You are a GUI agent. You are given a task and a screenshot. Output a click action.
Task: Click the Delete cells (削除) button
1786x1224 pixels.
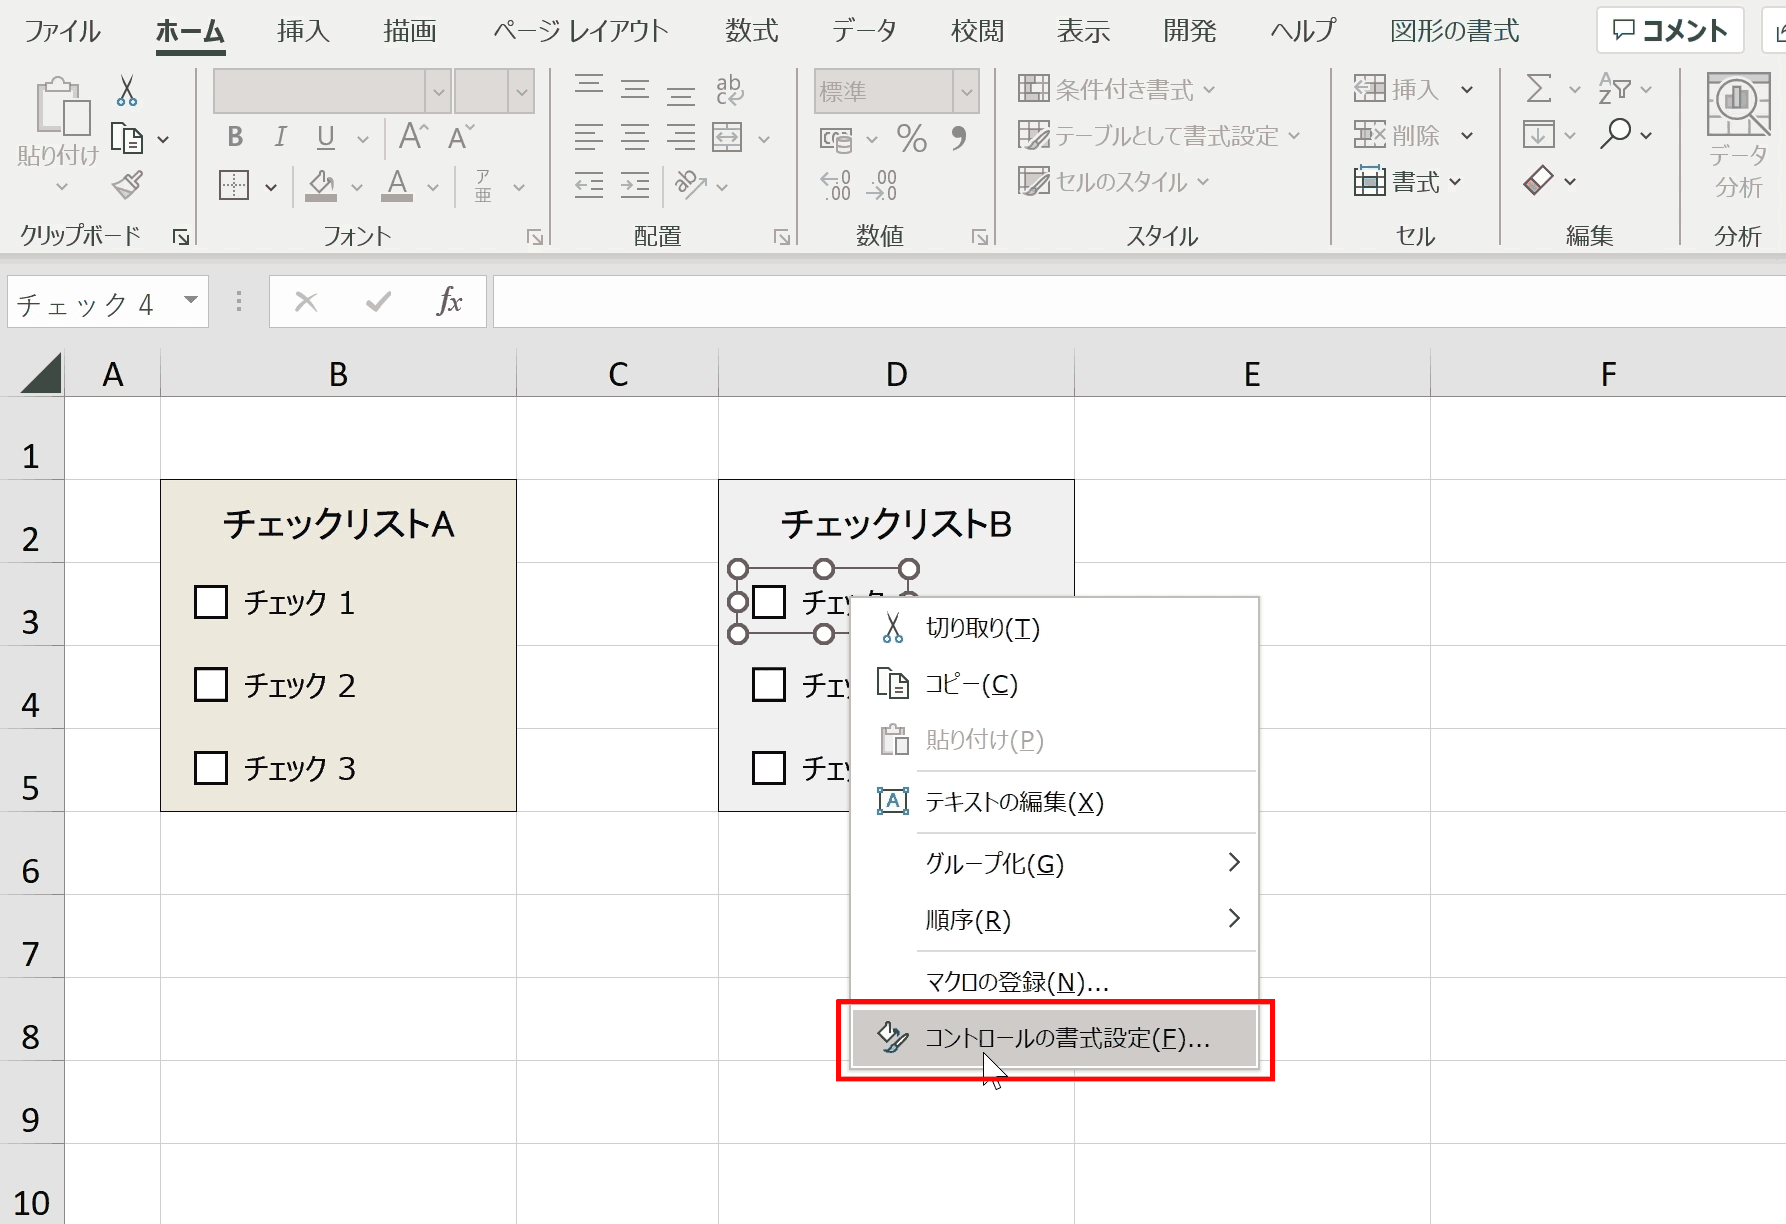pyautogui.click(x=1396, y=135)
